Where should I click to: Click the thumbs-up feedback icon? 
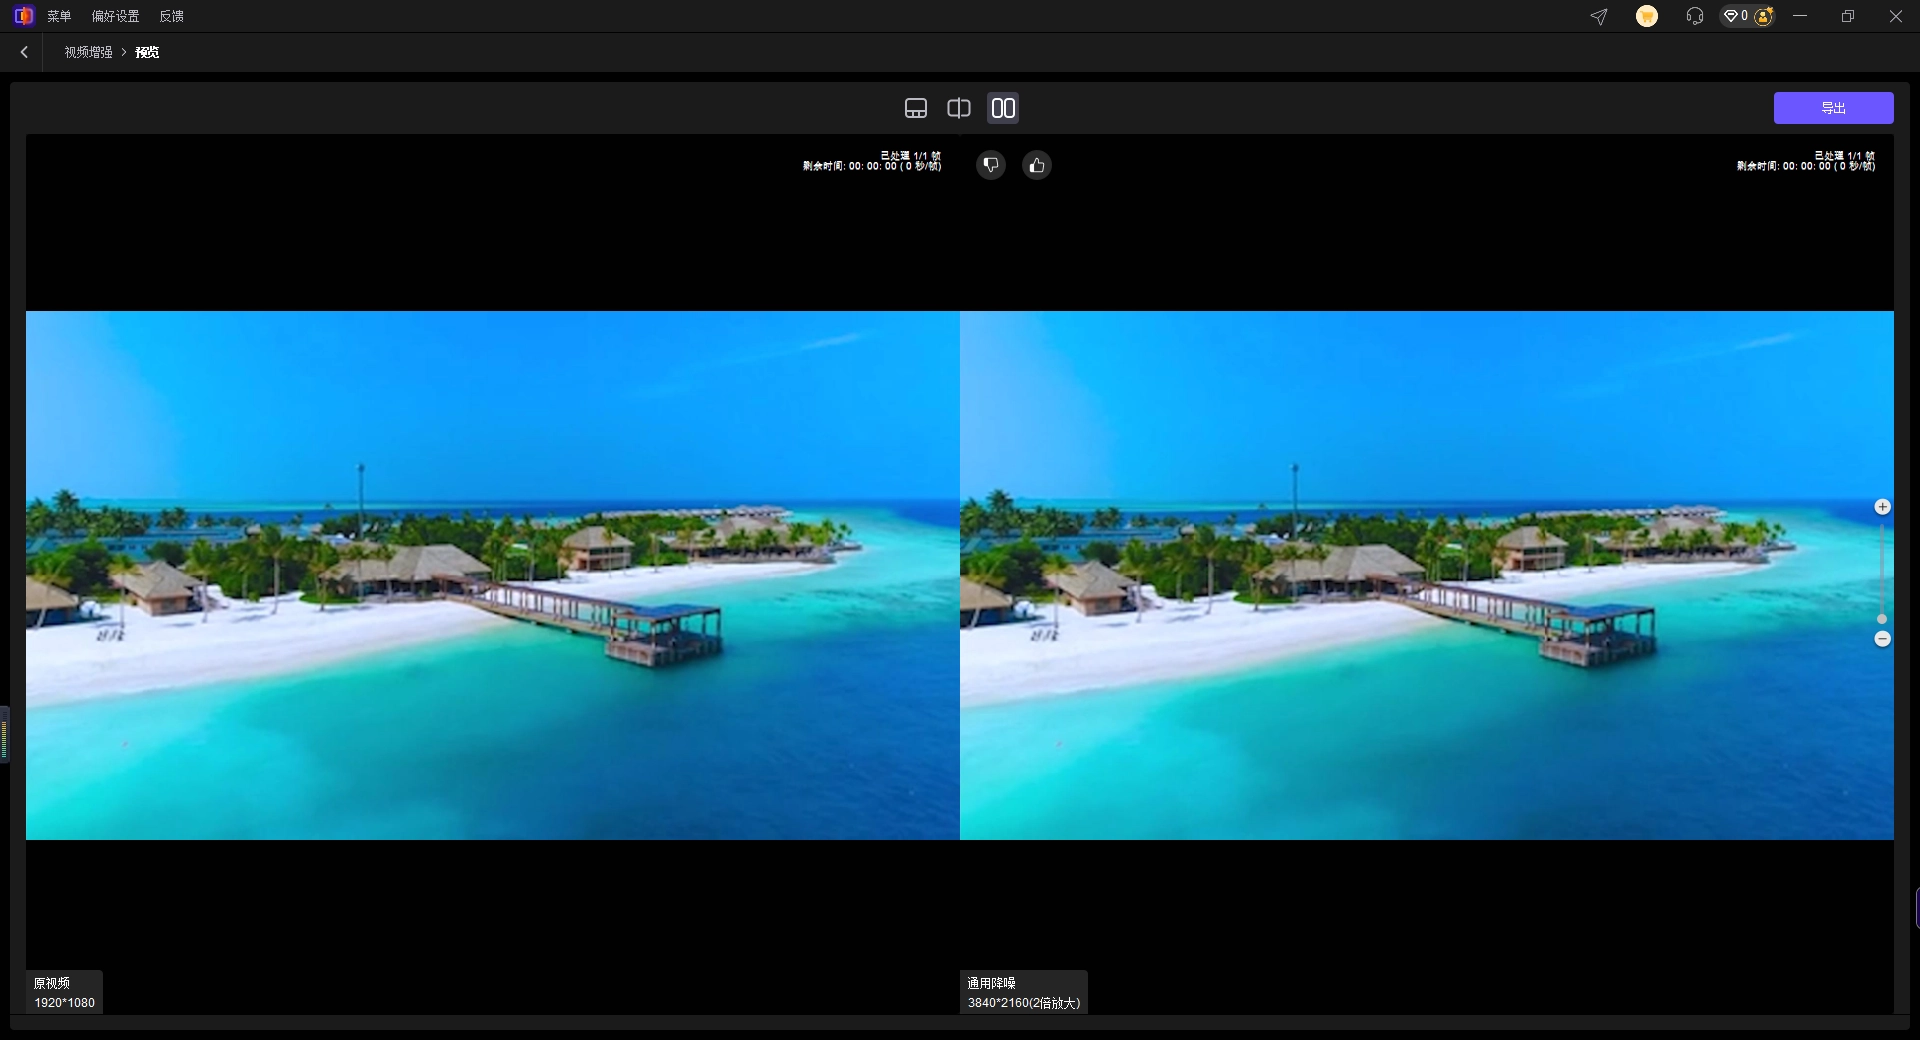1037,165
